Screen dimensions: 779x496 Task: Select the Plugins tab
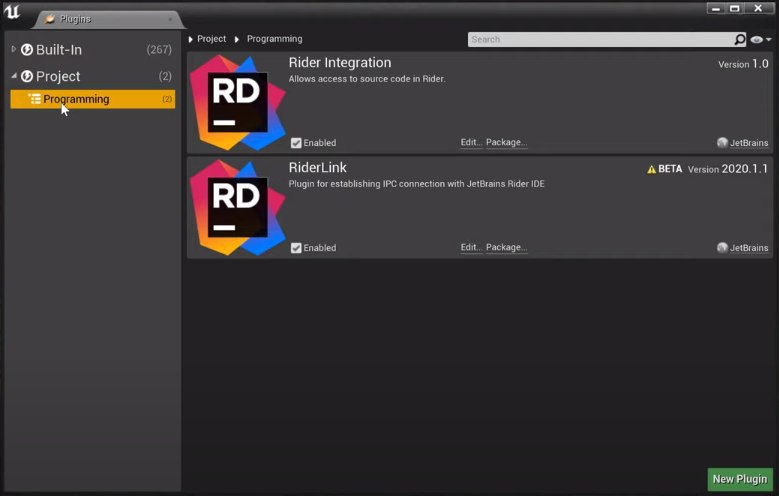tap(108, 19)
